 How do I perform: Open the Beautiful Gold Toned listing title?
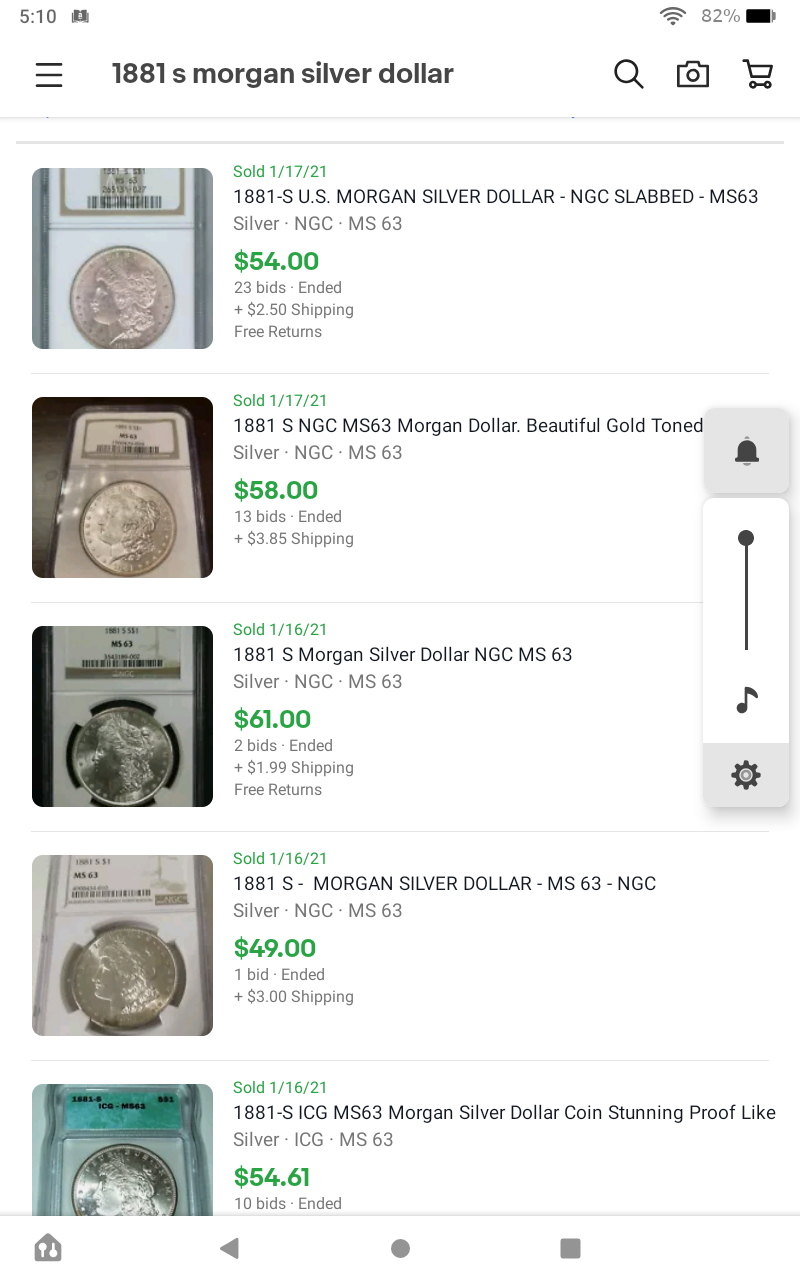tap(468, 426)
